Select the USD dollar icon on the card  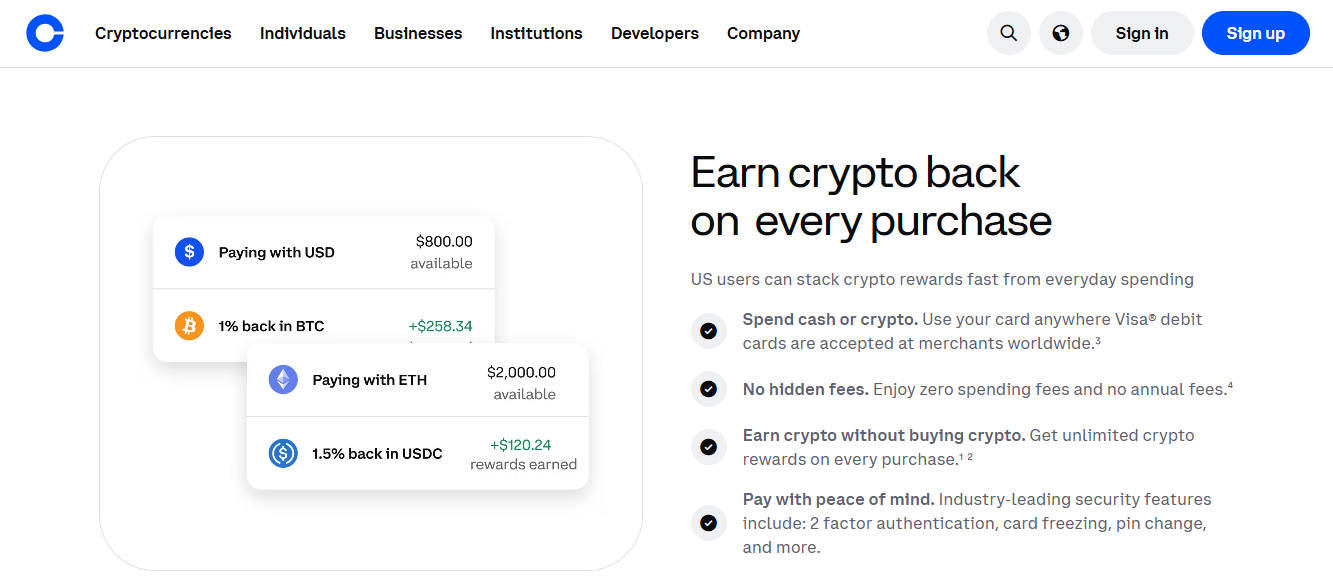click(x=189, y=252)
